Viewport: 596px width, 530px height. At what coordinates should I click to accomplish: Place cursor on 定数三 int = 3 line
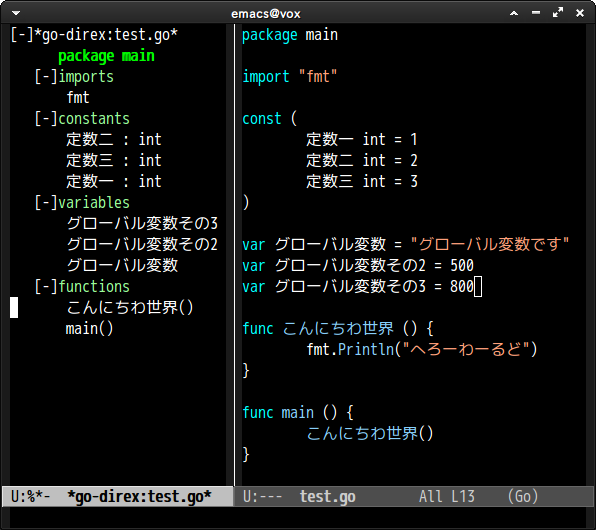point(362,181)
